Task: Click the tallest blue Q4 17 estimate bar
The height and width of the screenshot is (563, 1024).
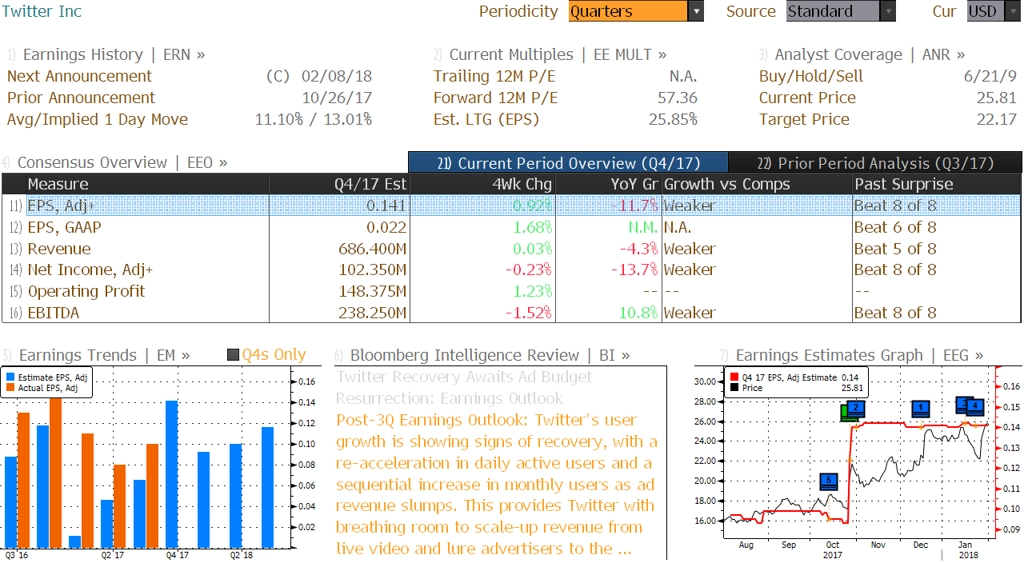Action: [172, 474]
